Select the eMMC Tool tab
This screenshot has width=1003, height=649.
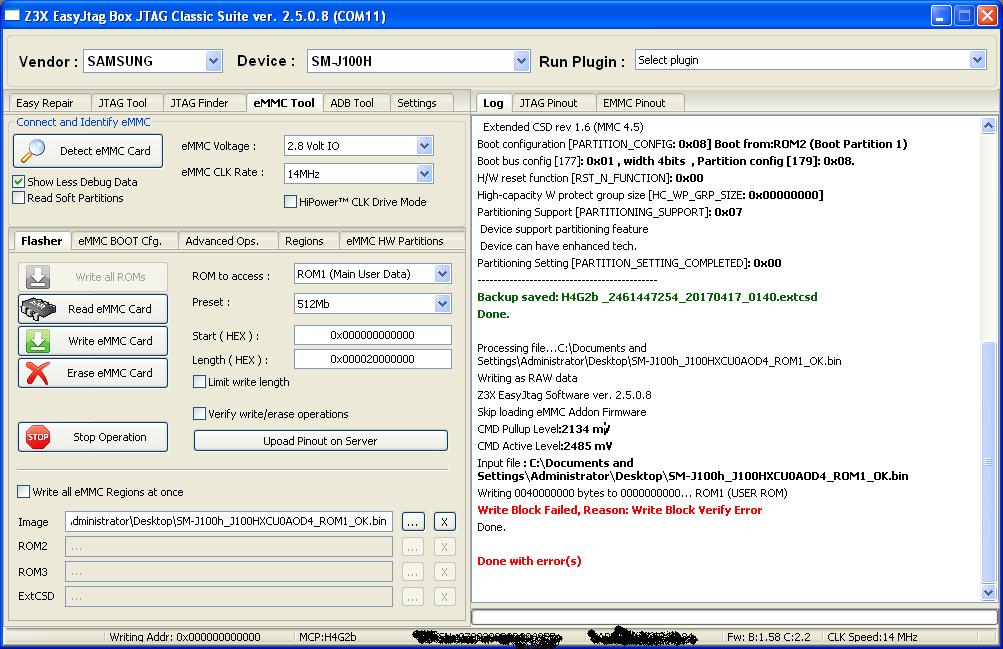[x=284, y=102]
